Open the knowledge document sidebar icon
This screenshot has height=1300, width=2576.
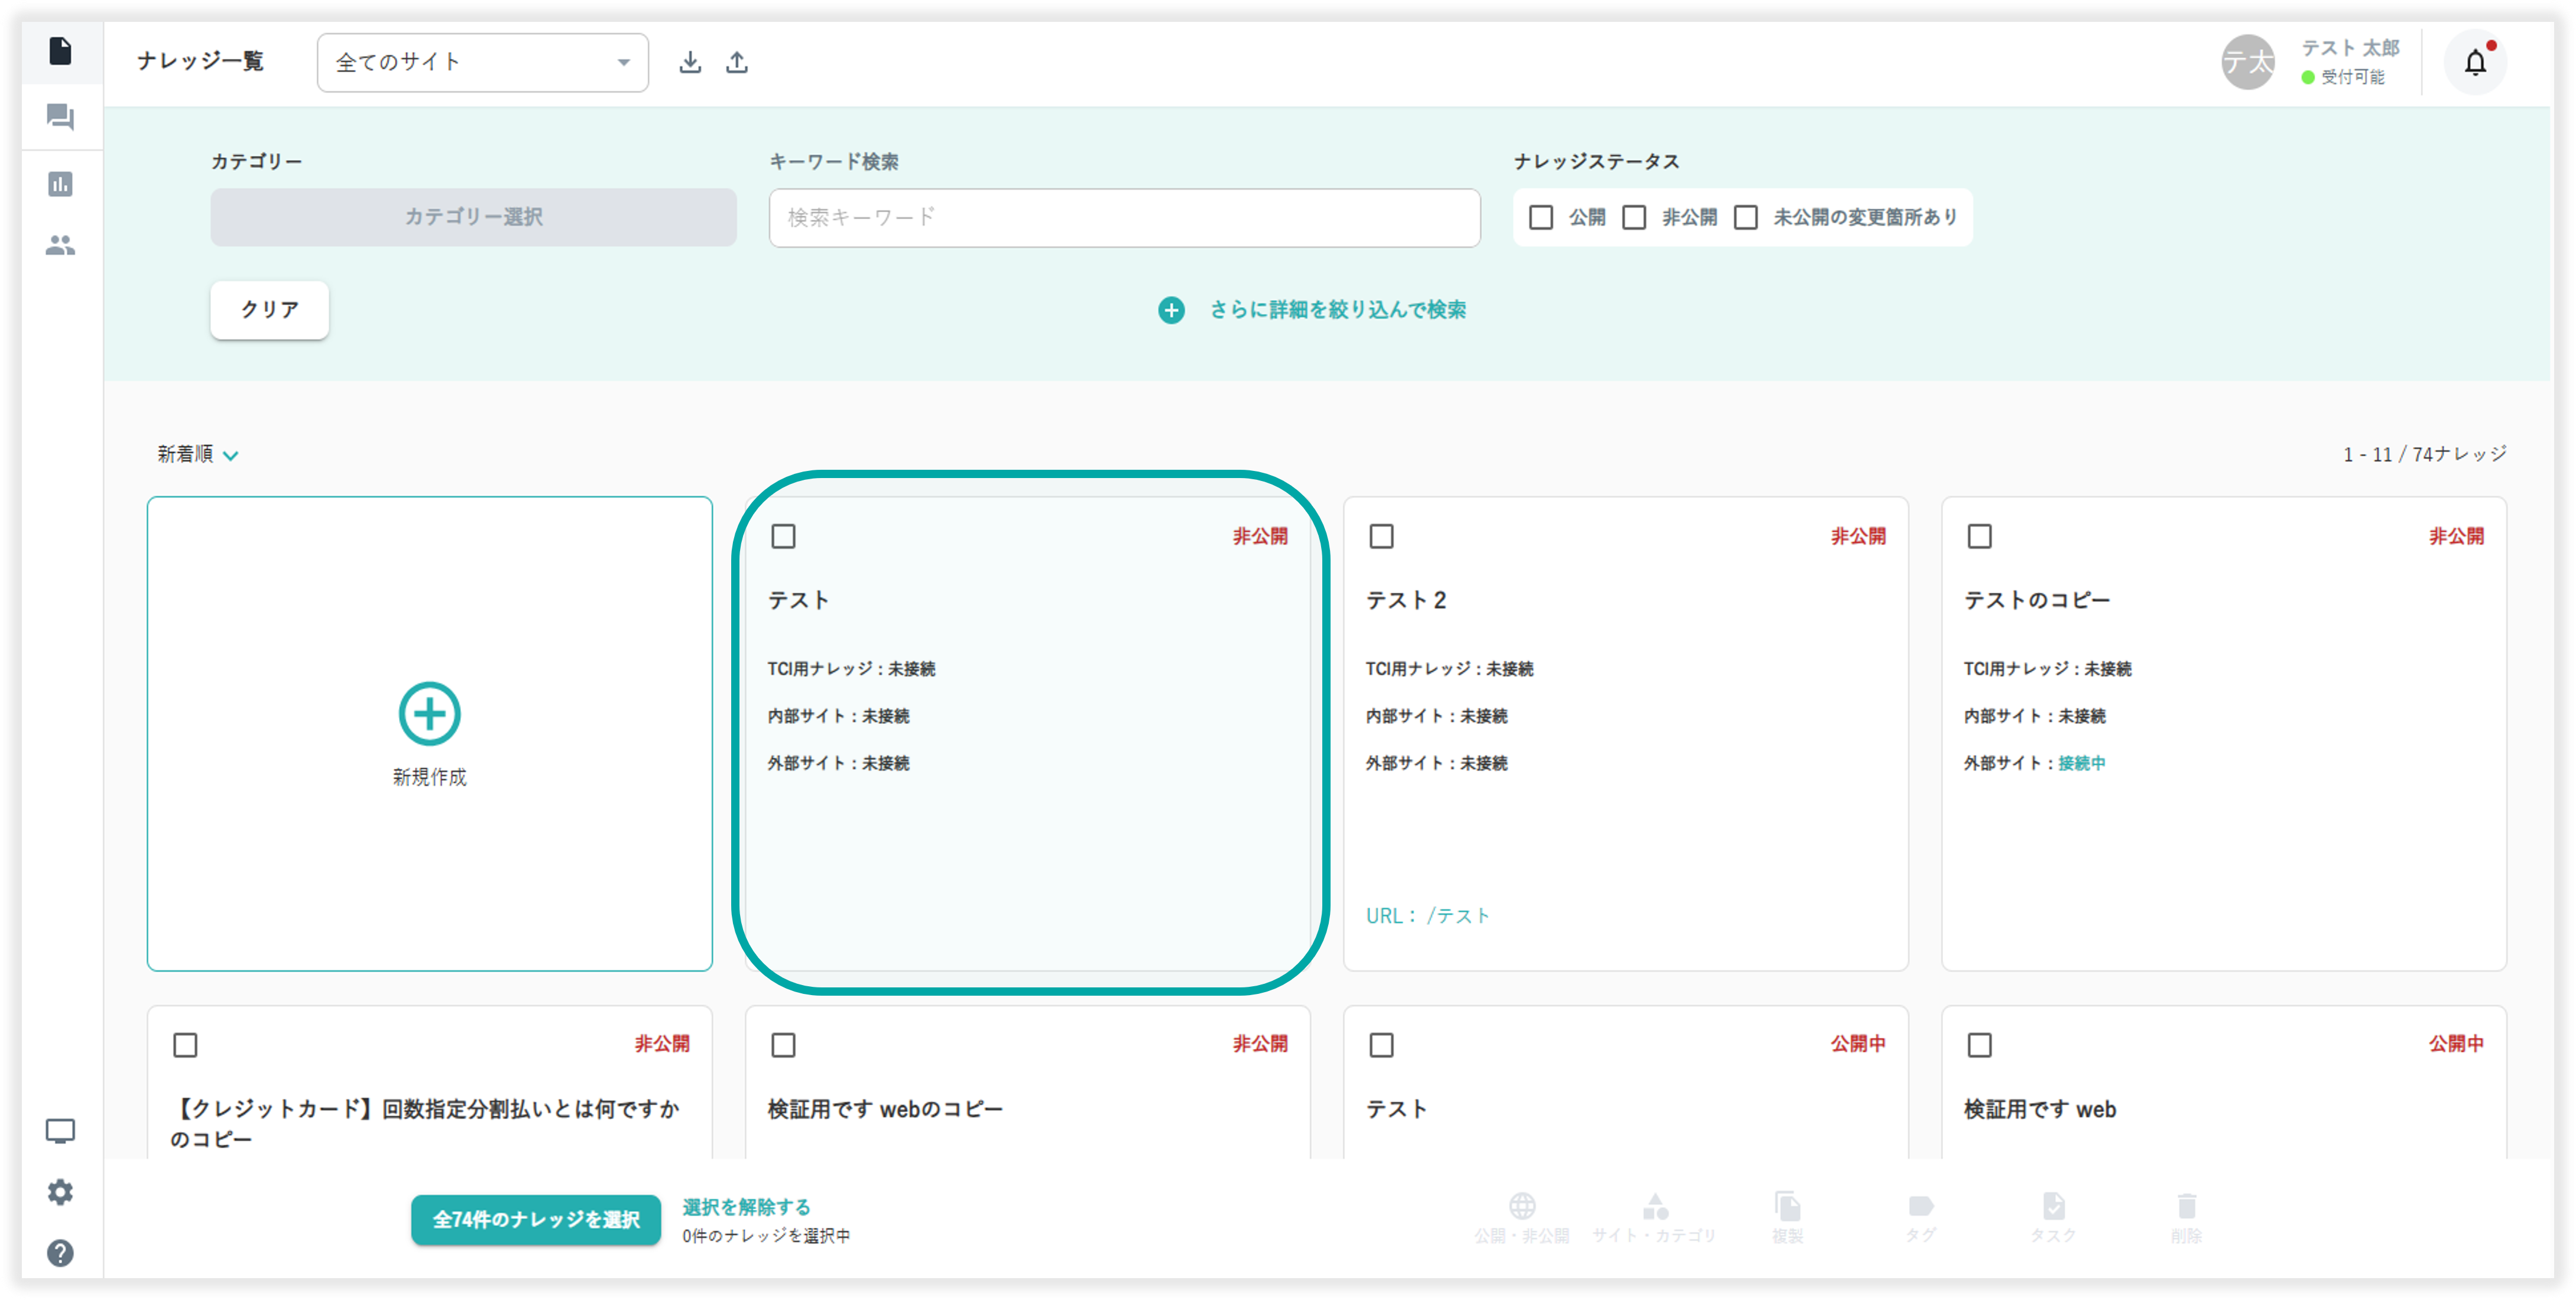[60, 50]
